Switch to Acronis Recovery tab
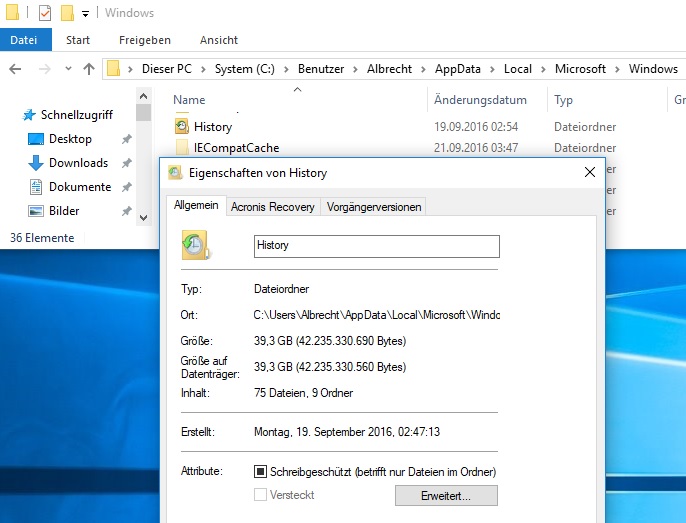Viewport: 686px width, 523px height. [273, 207]
